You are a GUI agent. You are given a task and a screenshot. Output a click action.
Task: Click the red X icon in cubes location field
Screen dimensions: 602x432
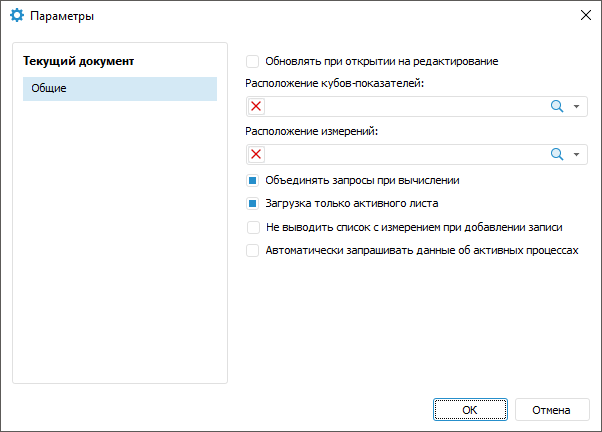pos(256,107)
